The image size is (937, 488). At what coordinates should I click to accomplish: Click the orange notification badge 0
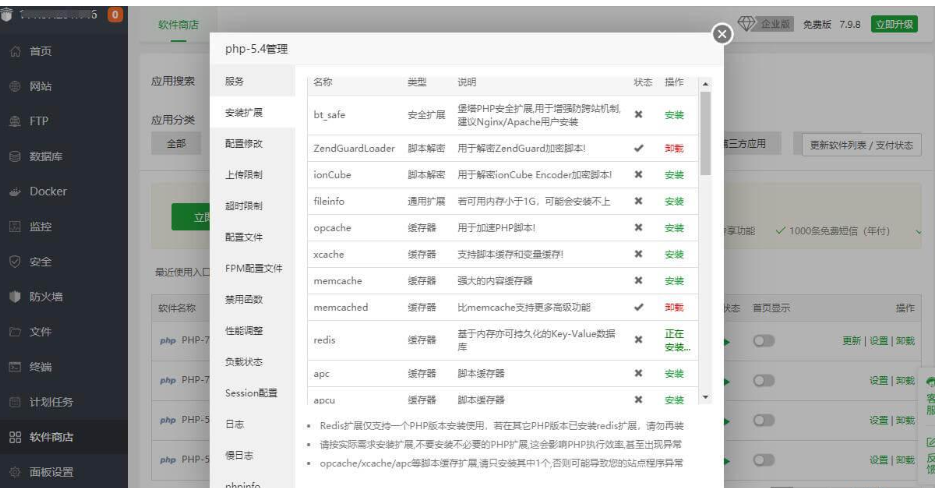coord(115,14)
